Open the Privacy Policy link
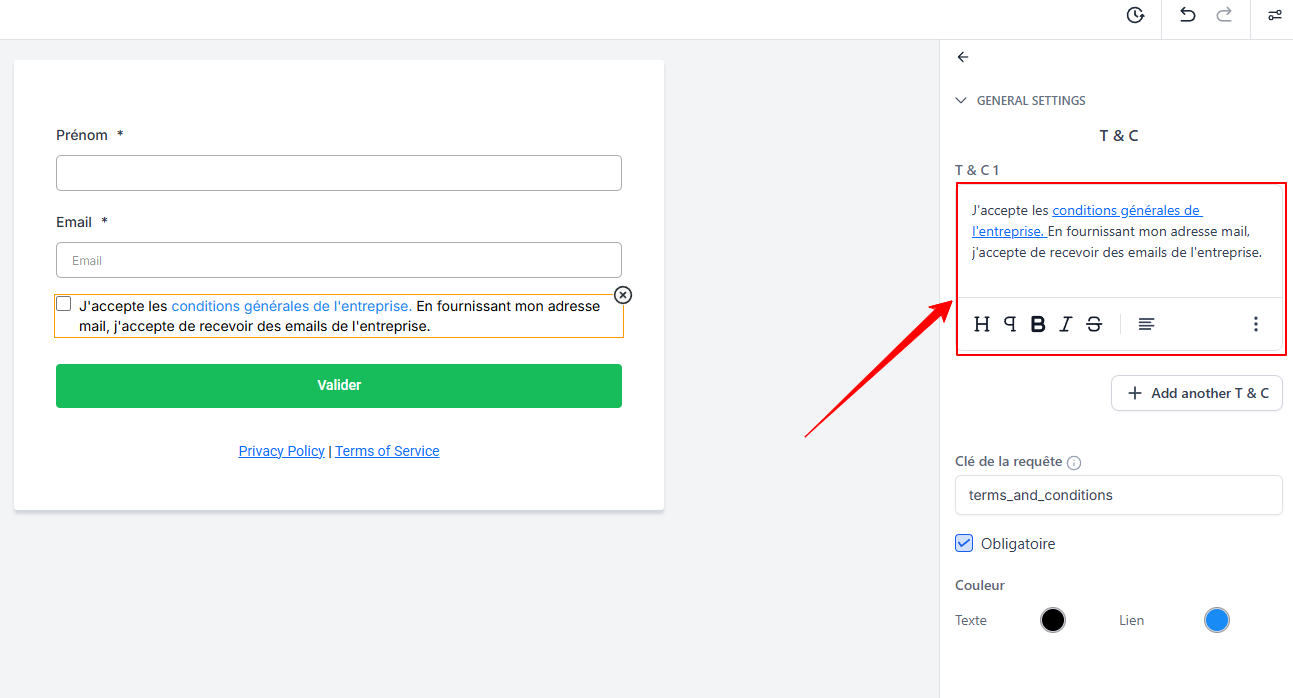 pos(281,451)
